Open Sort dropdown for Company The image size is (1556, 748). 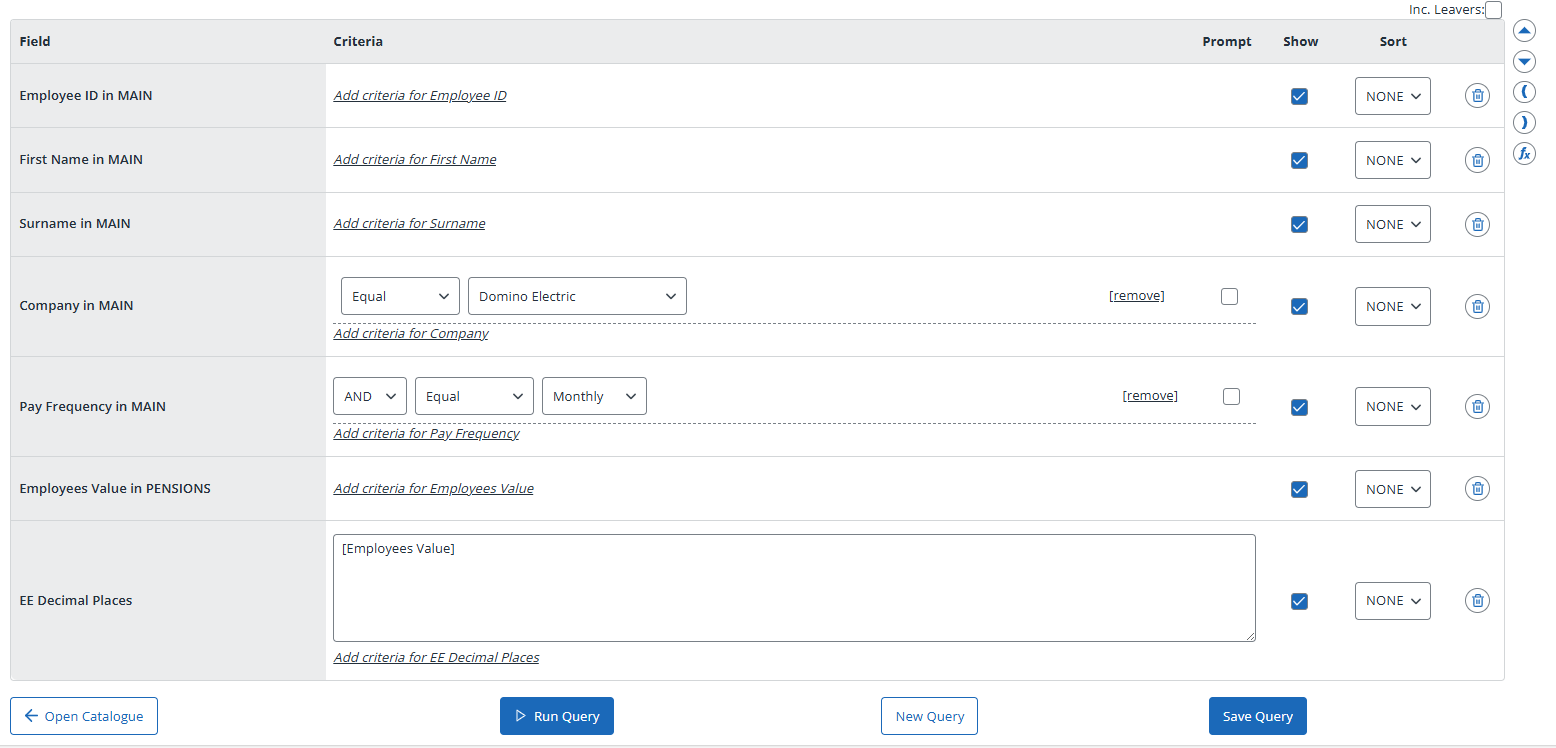click(1392, 306)
